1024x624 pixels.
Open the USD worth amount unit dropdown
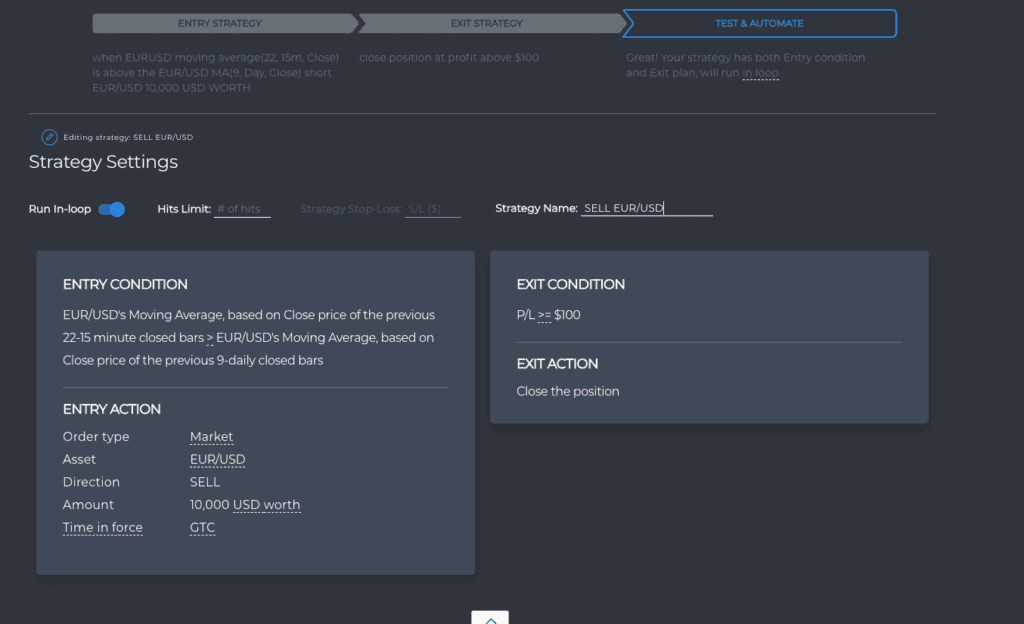[x=266, y=505]
